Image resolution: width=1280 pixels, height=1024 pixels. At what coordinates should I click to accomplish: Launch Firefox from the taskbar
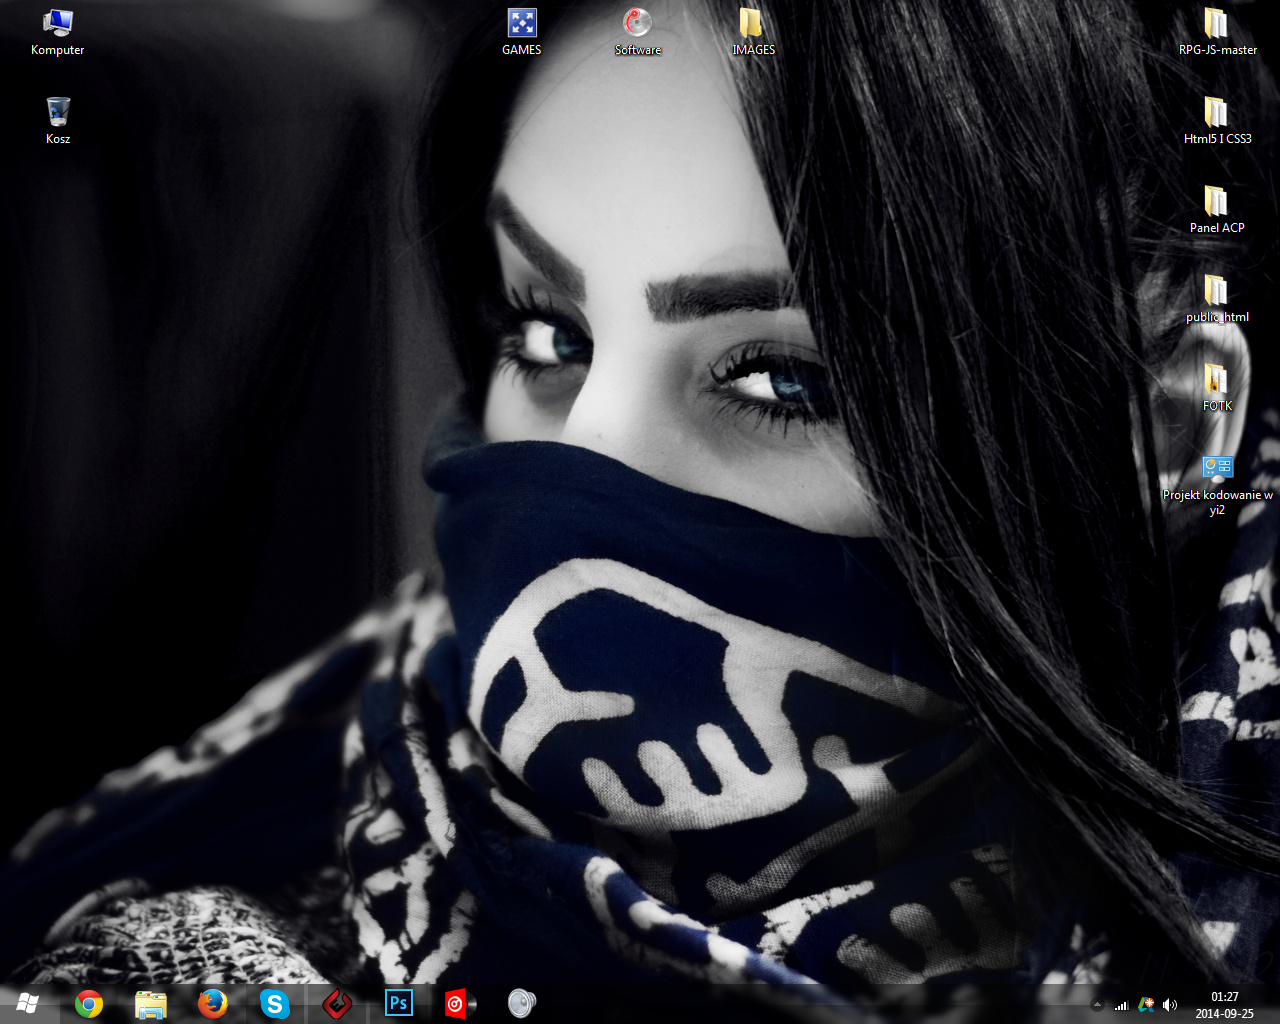click(213, 1003)
